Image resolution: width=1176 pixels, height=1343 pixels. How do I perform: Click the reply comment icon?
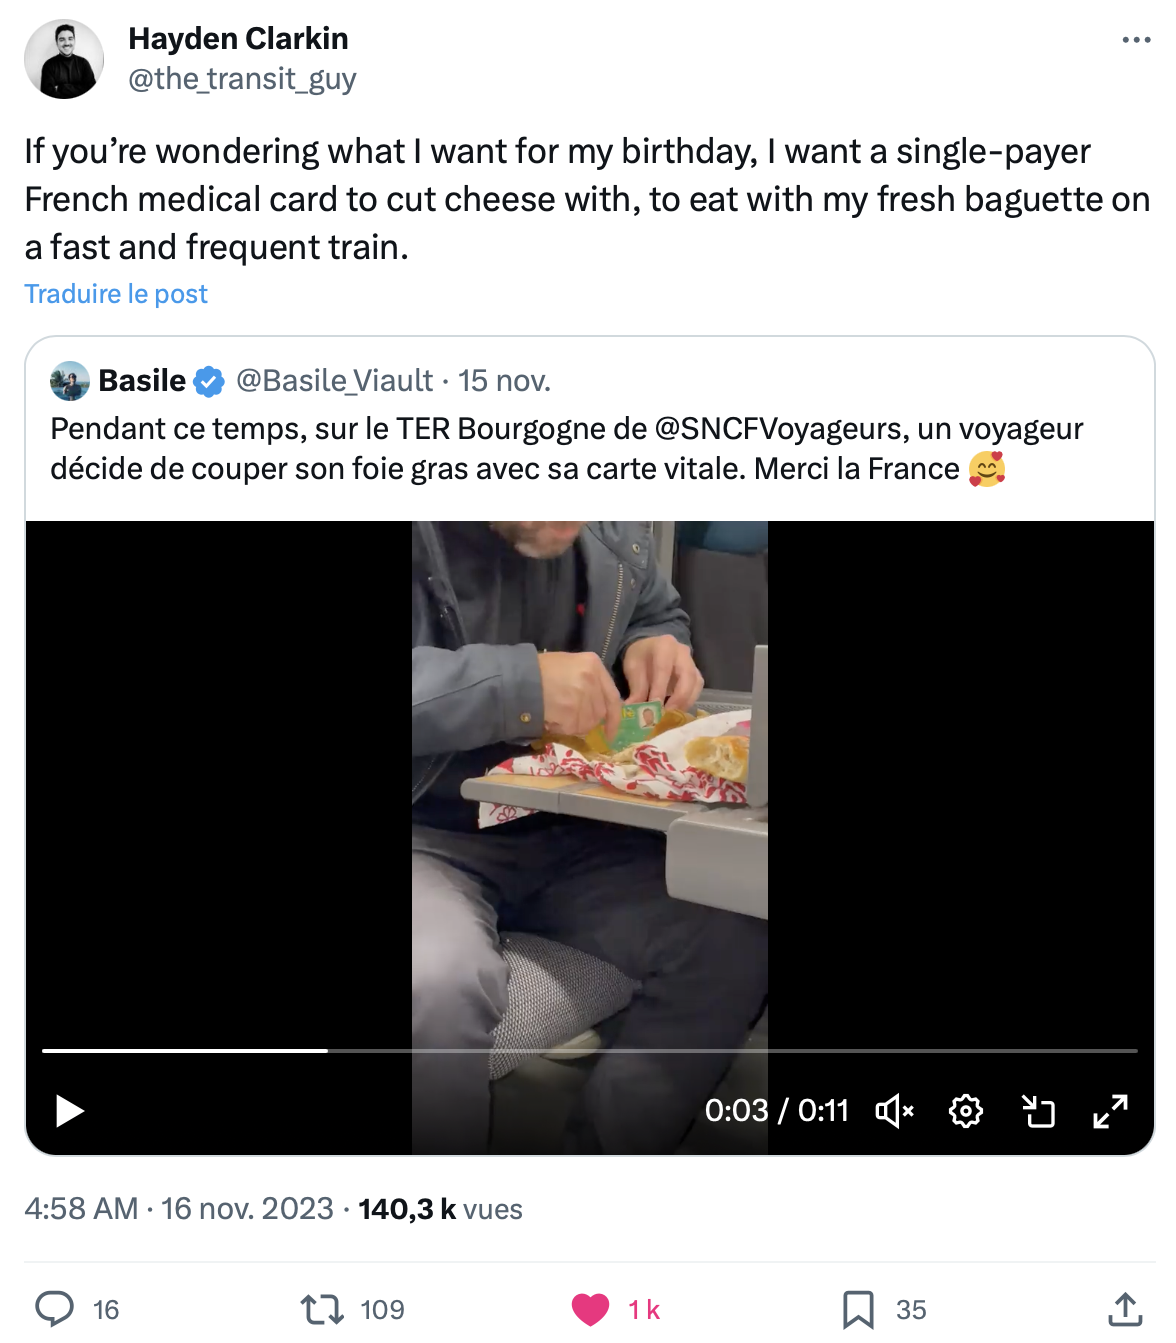pyautogui.click(x=55, y=1309)
